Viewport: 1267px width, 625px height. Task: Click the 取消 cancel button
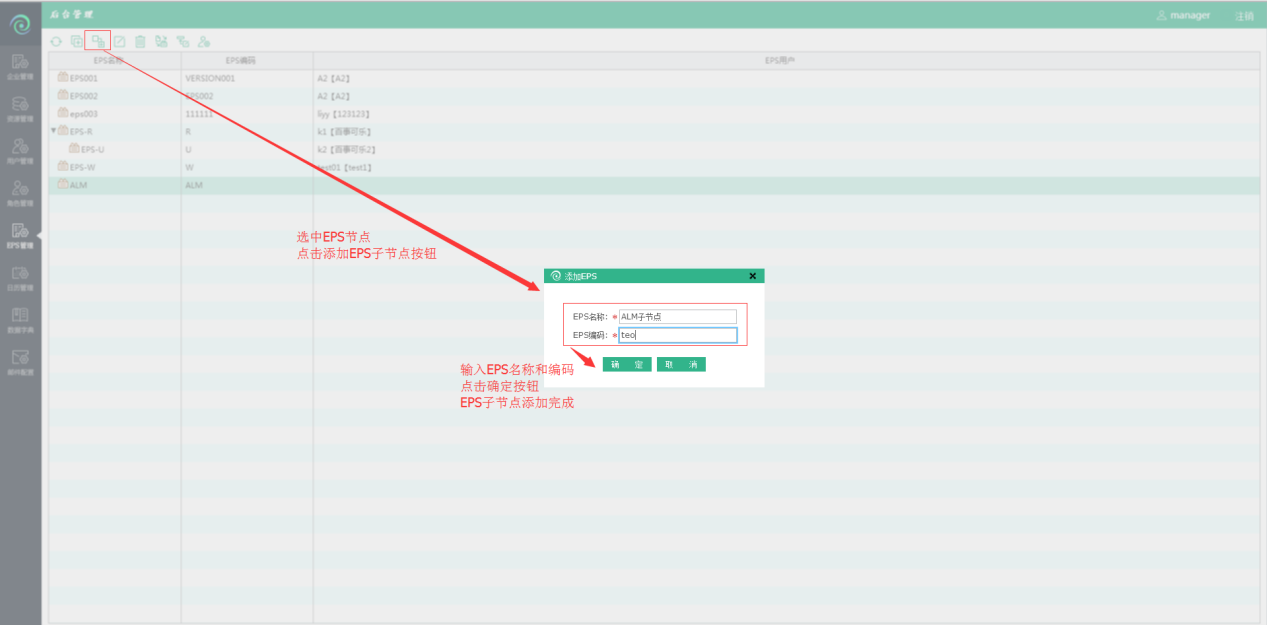coord(681,365)
